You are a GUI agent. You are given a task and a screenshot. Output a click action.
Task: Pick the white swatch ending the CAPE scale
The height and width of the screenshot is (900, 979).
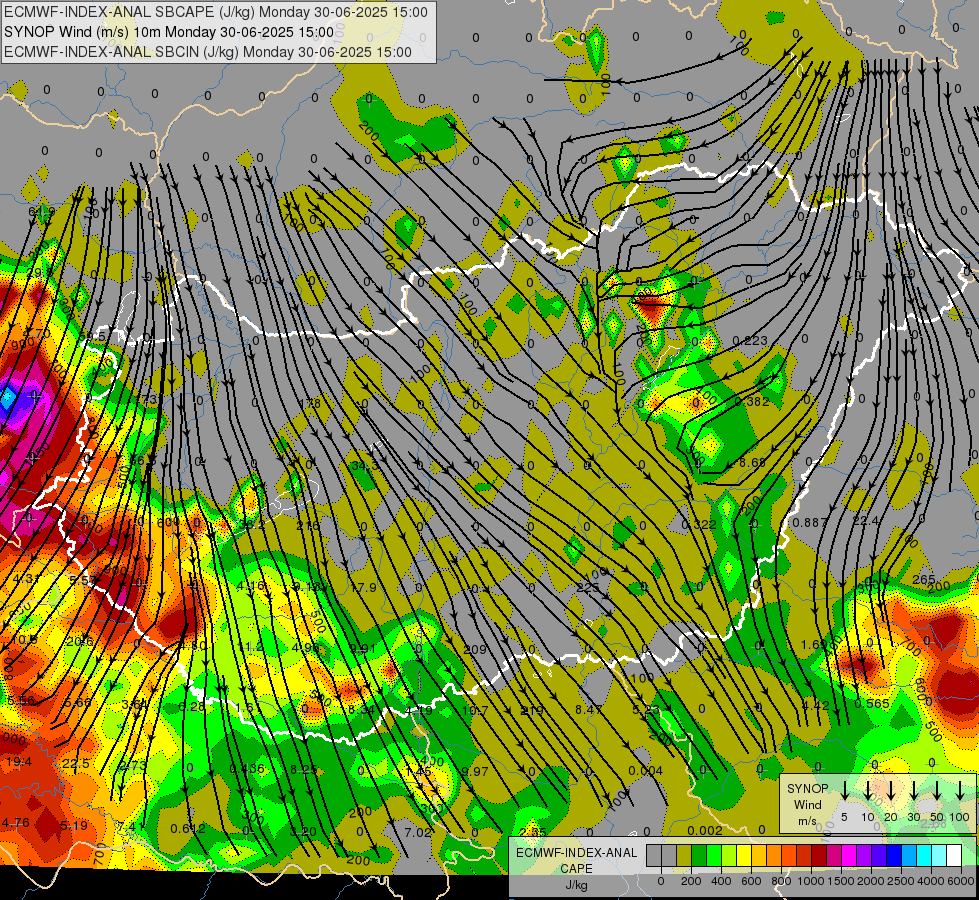coord(953,855)
